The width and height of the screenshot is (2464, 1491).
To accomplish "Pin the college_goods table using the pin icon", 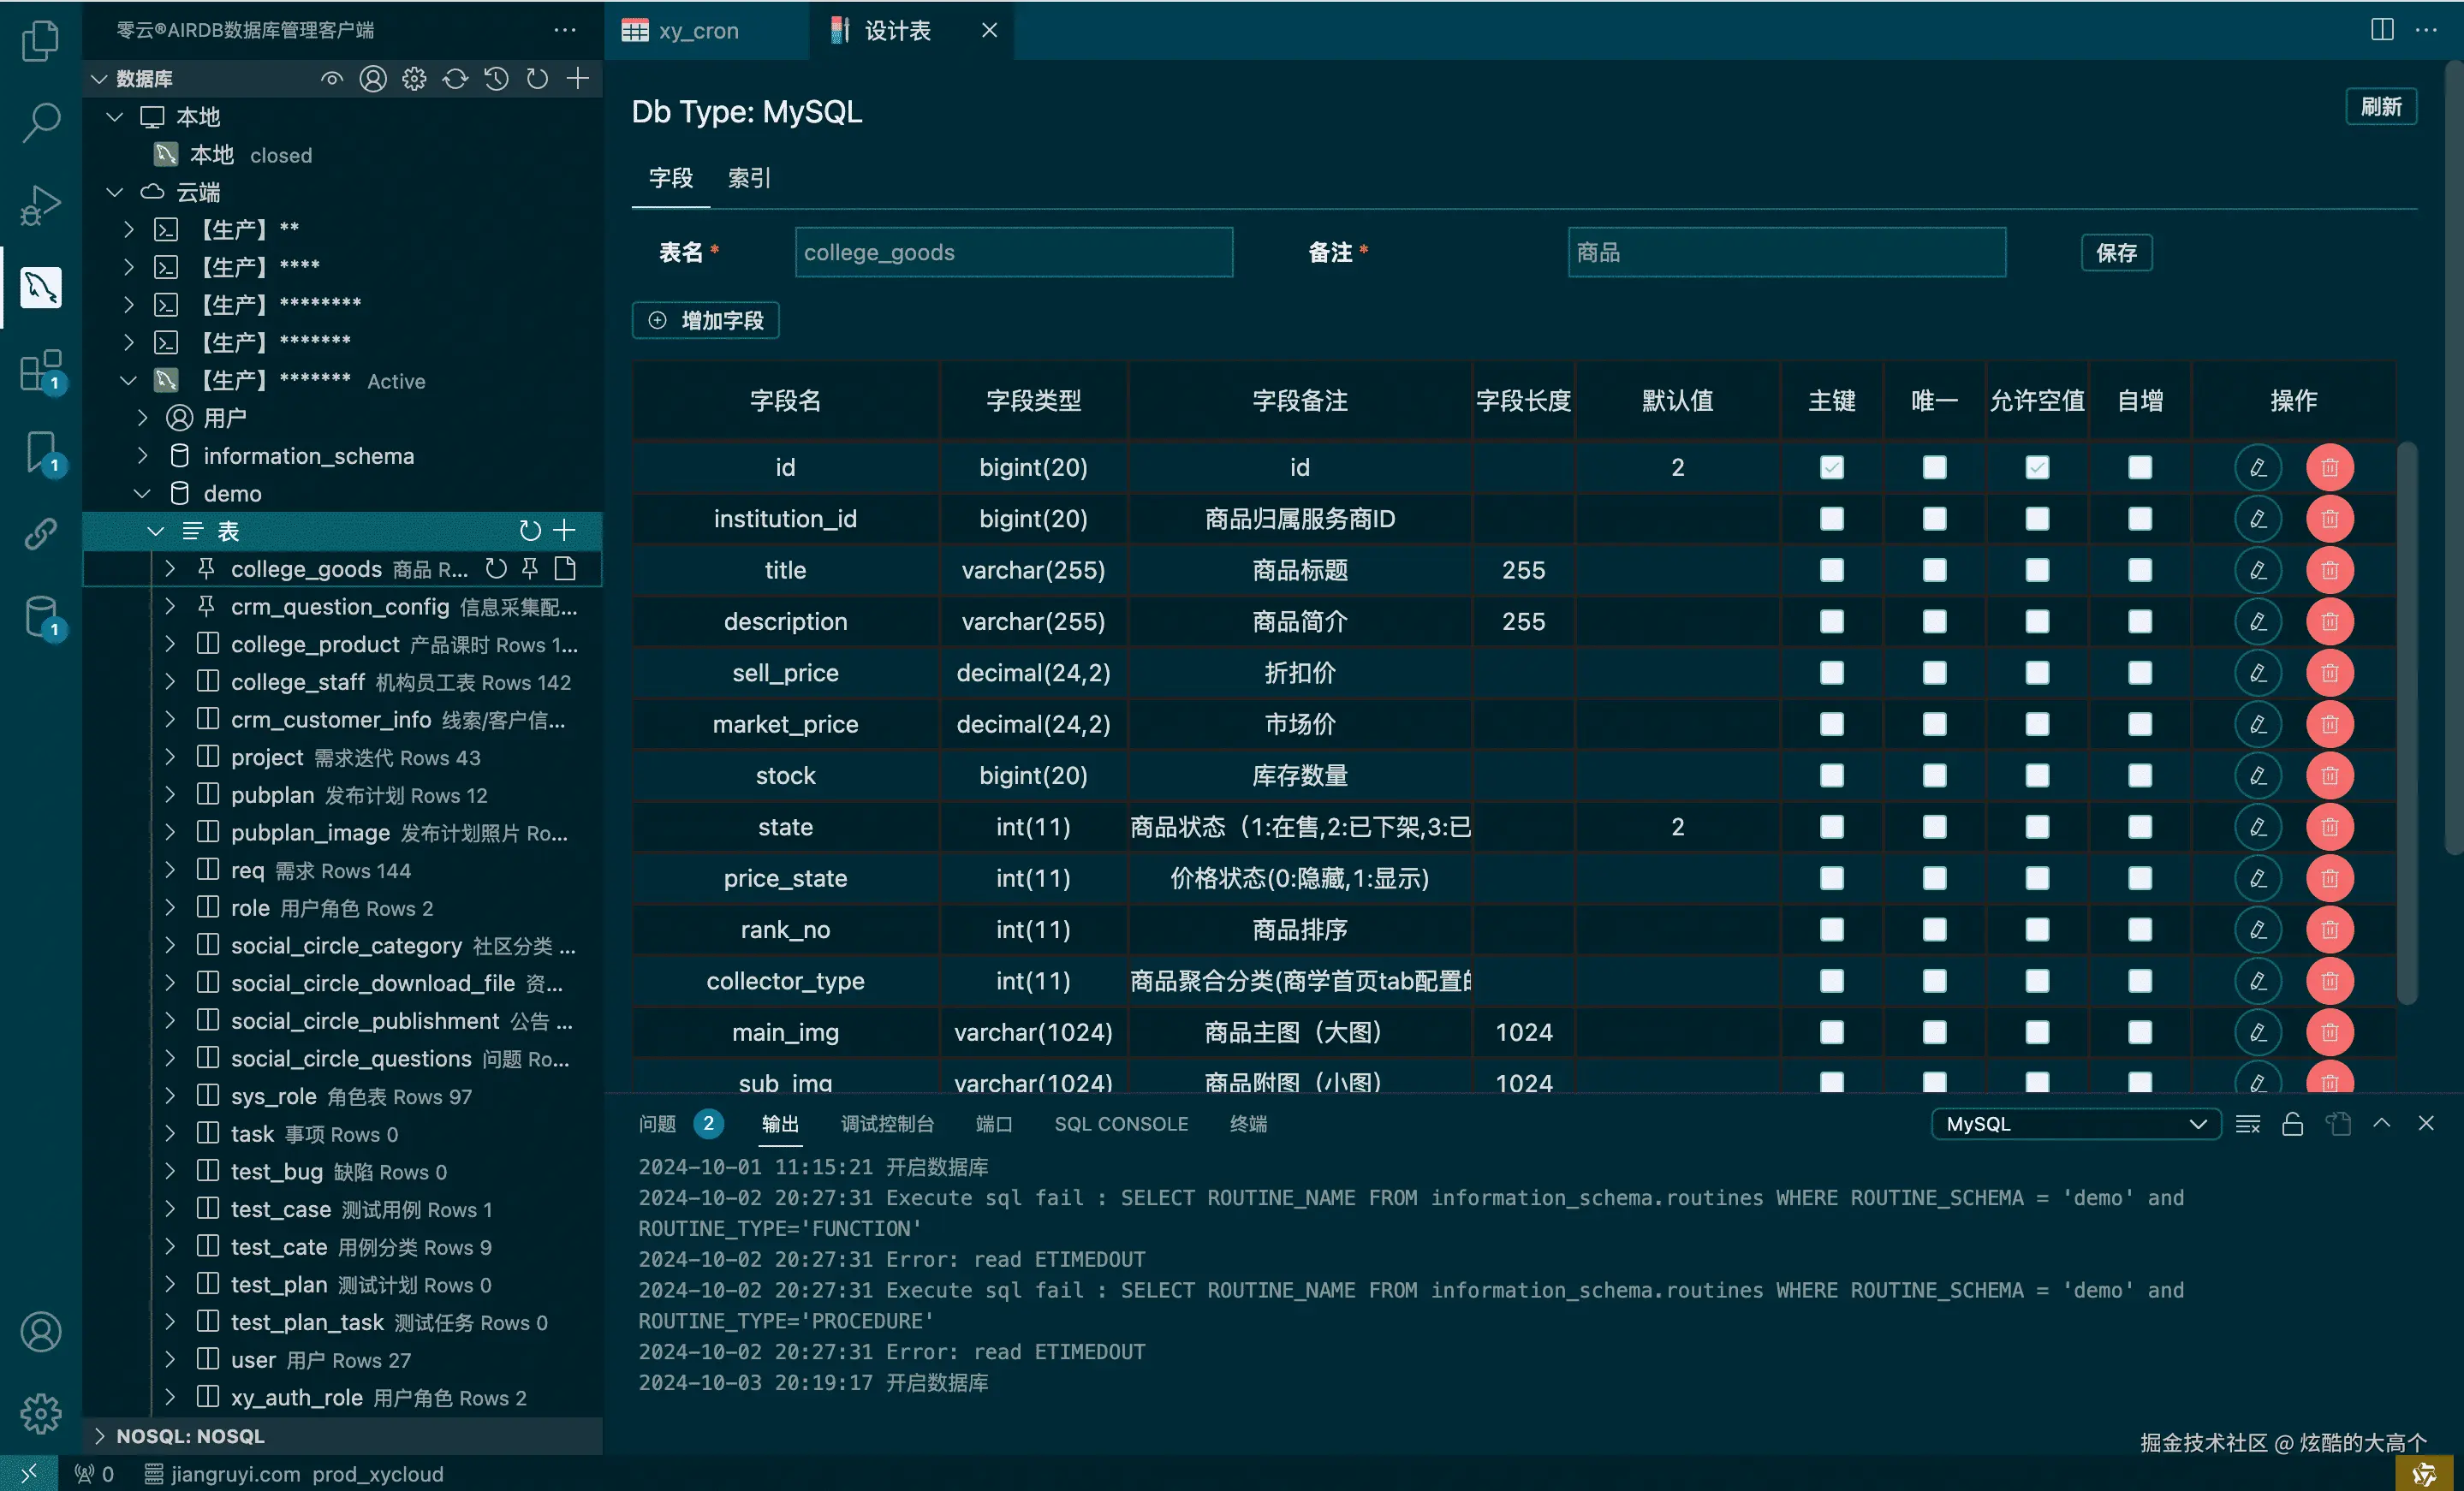I will (x=529, y=568).
